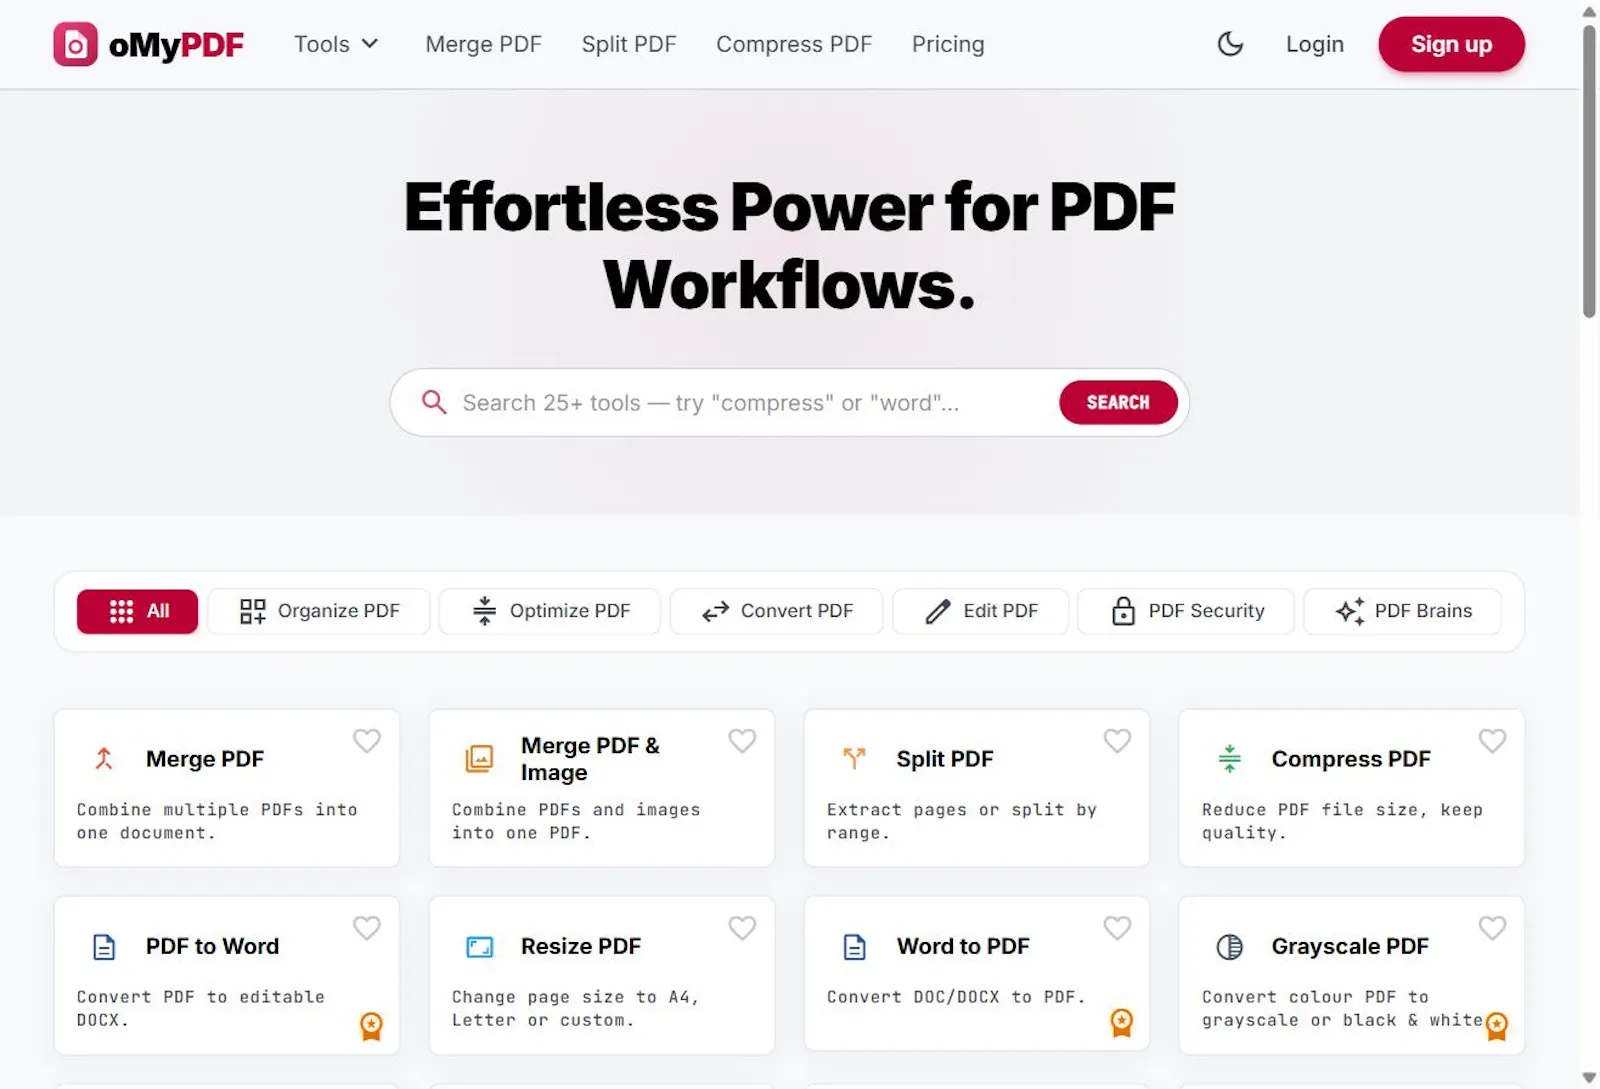Open Compress PDF in top navigation
This screenshot has width=1600, height=1089.
click(x=794, y=44)
